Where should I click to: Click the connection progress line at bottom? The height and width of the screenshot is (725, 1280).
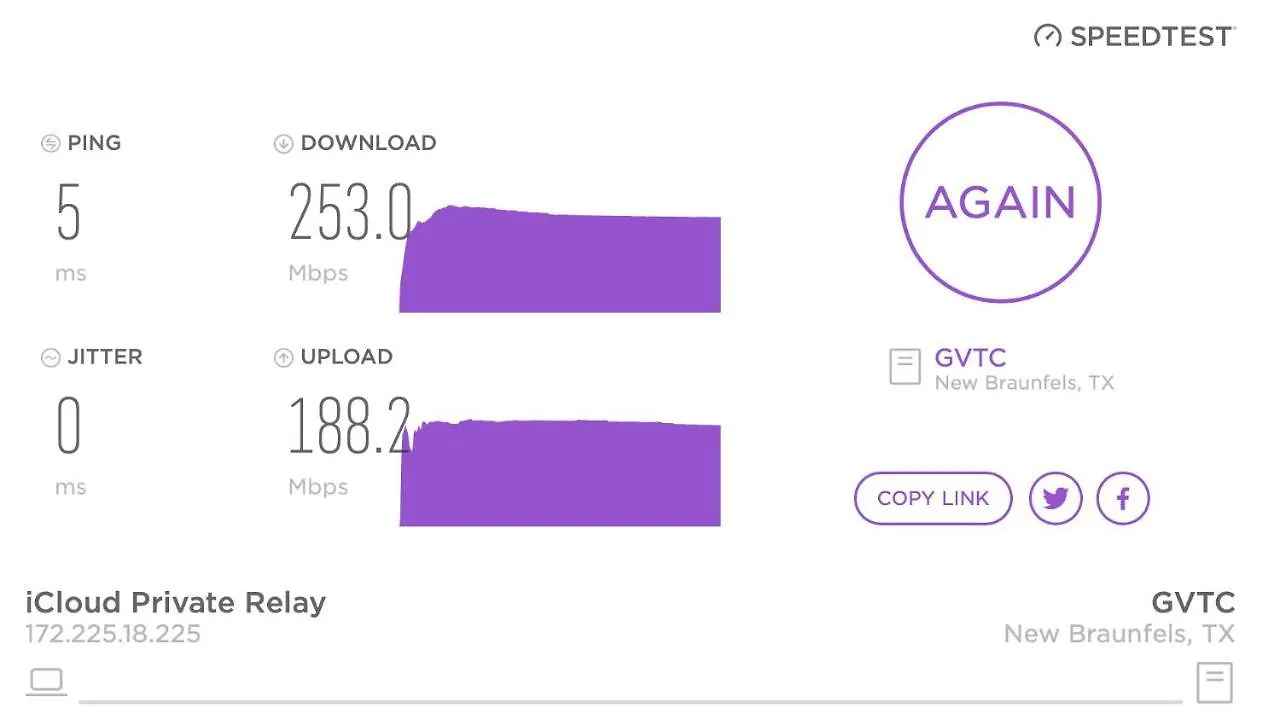630,702
